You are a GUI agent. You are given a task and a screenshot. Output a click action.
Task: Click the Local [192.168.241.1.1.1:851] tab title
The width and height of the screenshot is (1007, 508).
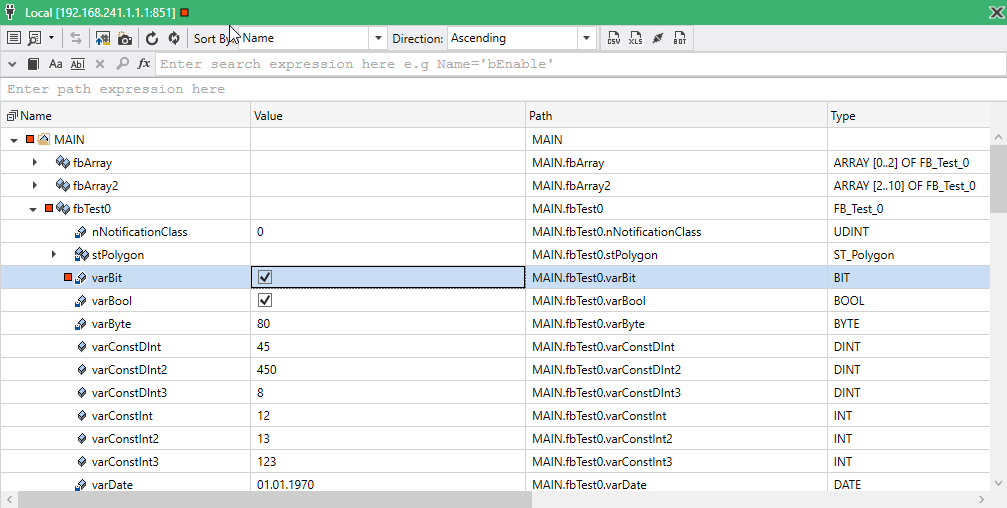tap(100, 12)
